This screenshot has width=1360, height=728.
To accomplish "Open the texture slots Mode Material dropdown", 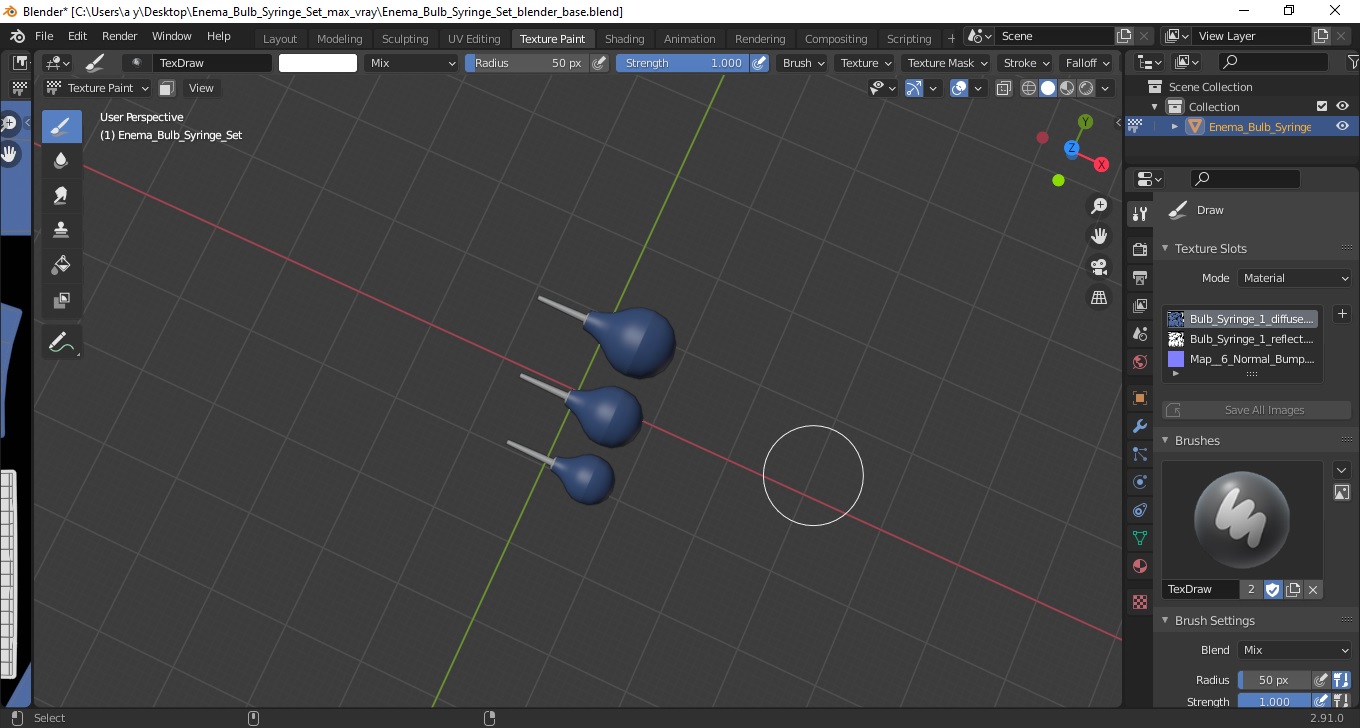I will (1294, 278).
